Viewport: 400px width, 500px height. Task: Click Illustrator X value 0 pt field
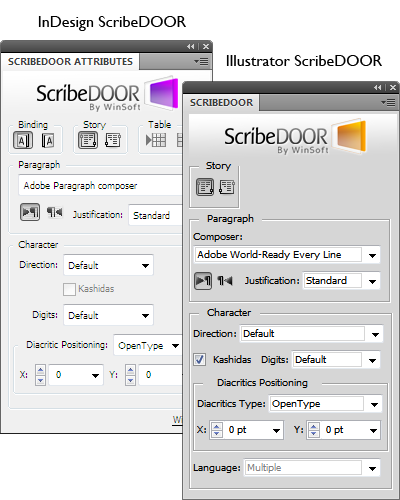[x=247, y=430]
